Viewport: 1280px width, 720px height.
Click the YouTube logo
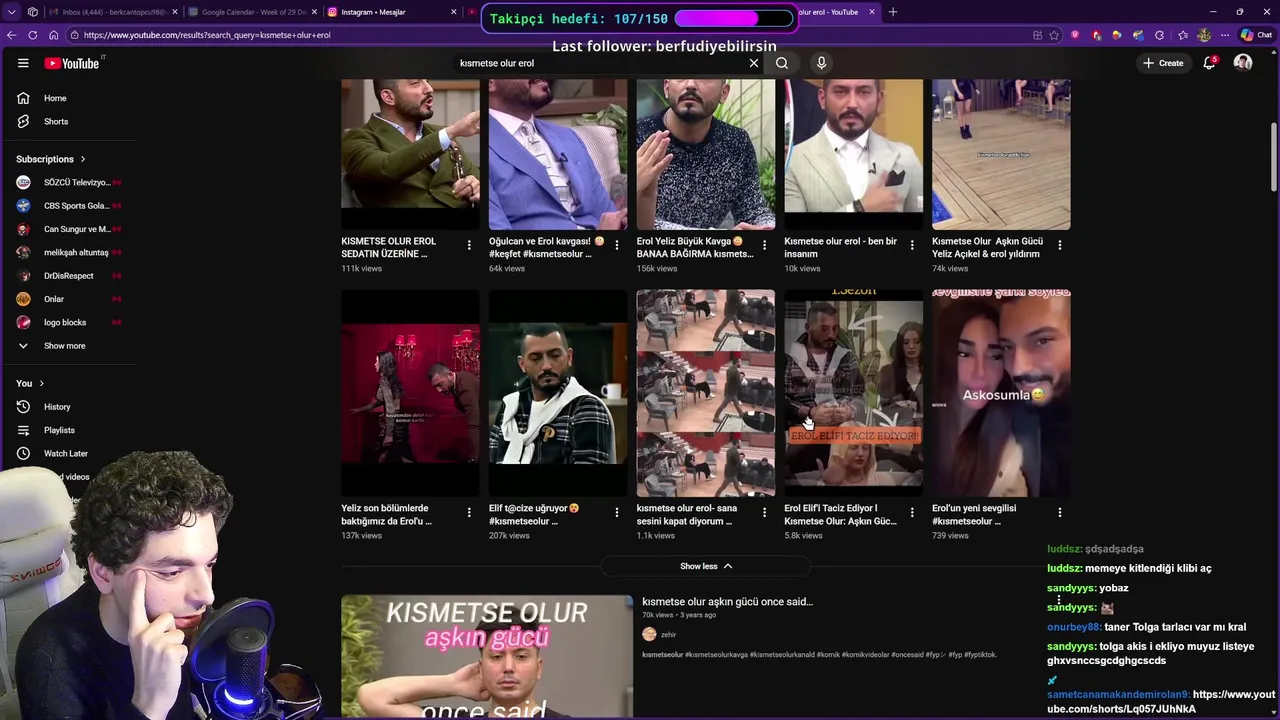pyautogui.click(x=71, y=63)
